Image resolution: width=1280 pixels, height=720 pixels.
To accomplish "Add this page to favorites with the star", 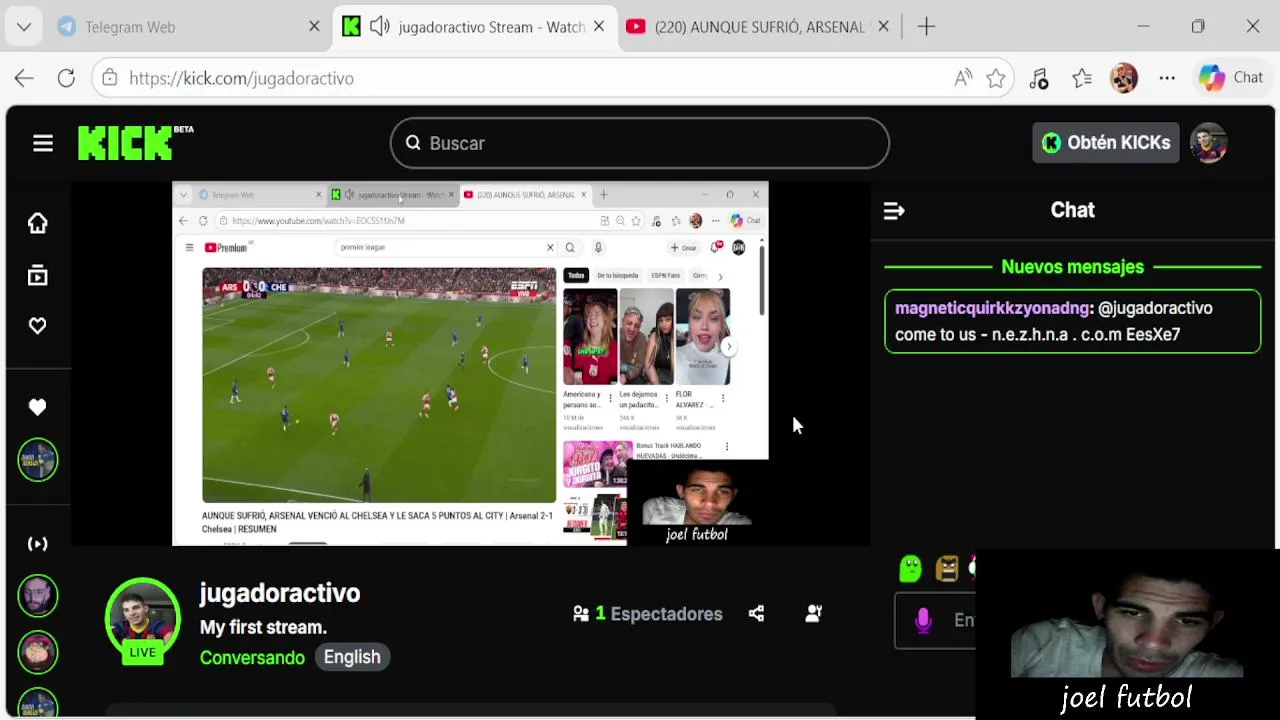I will coord(996,78).
